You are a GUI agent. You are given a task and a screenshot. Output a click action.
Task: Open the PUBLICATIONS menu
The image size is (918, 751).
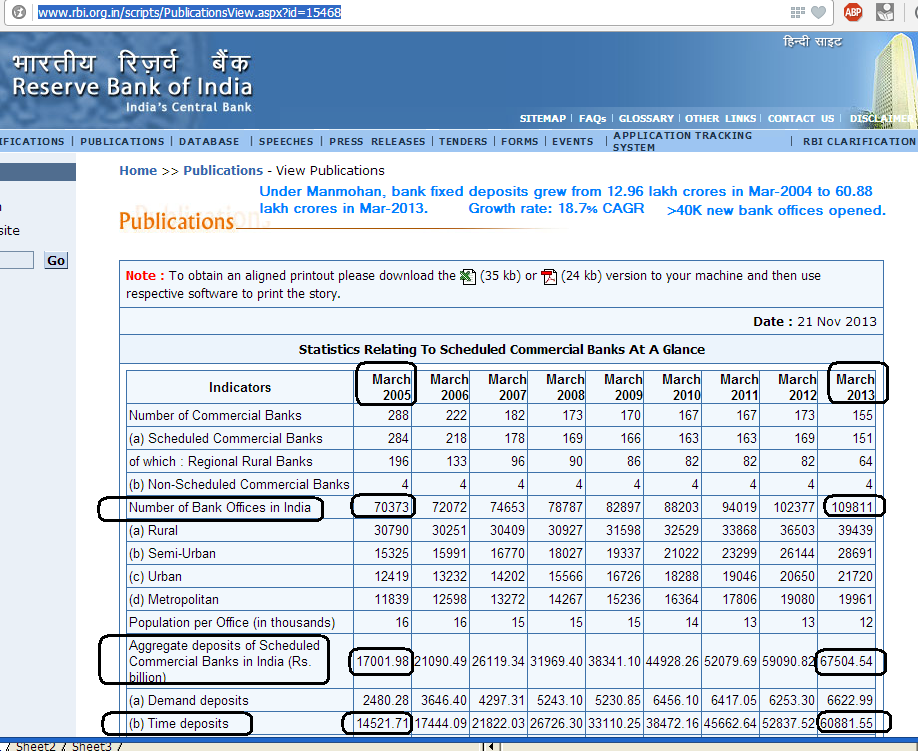[x=122, y=142]
